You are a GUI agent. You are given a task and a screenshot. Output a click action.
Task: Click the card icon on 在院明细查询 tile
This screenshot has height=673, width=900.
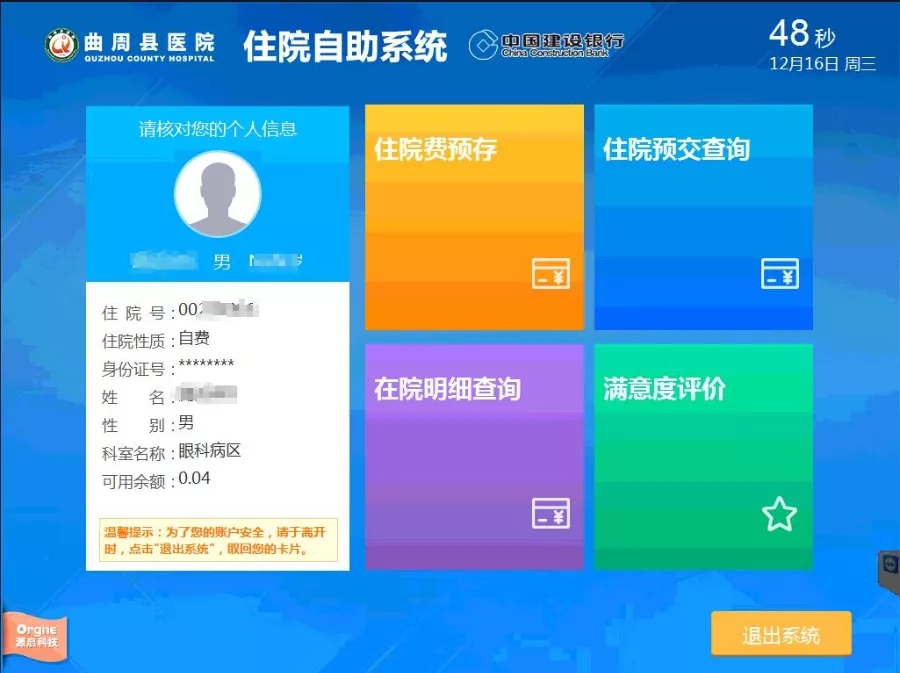[553, 514]
